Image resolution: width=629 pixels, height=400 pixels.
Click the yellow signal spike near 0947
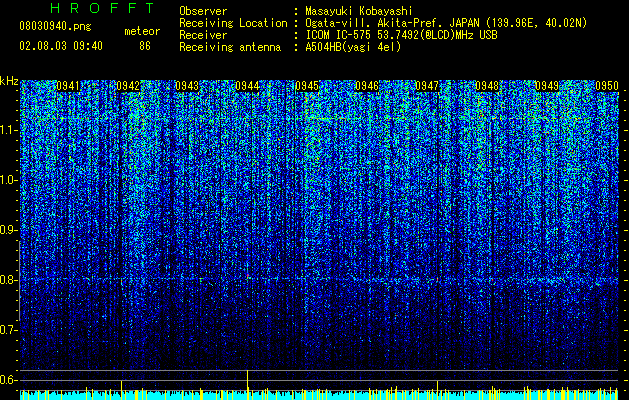click(437, 390)
